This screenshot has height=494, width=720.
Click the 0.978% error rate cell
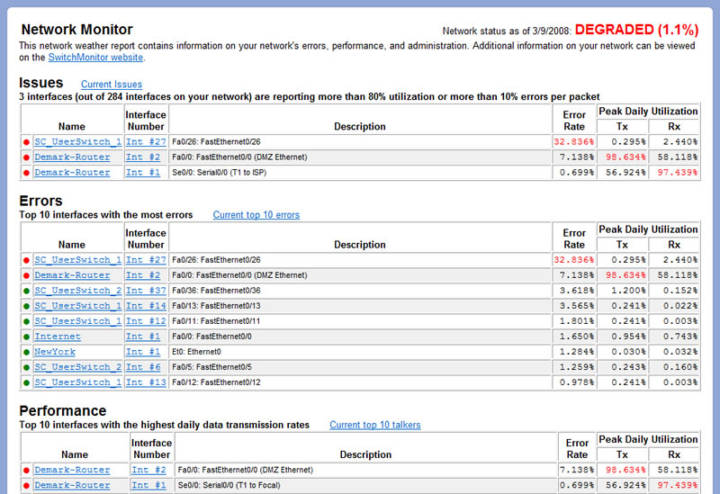(576, 382)
